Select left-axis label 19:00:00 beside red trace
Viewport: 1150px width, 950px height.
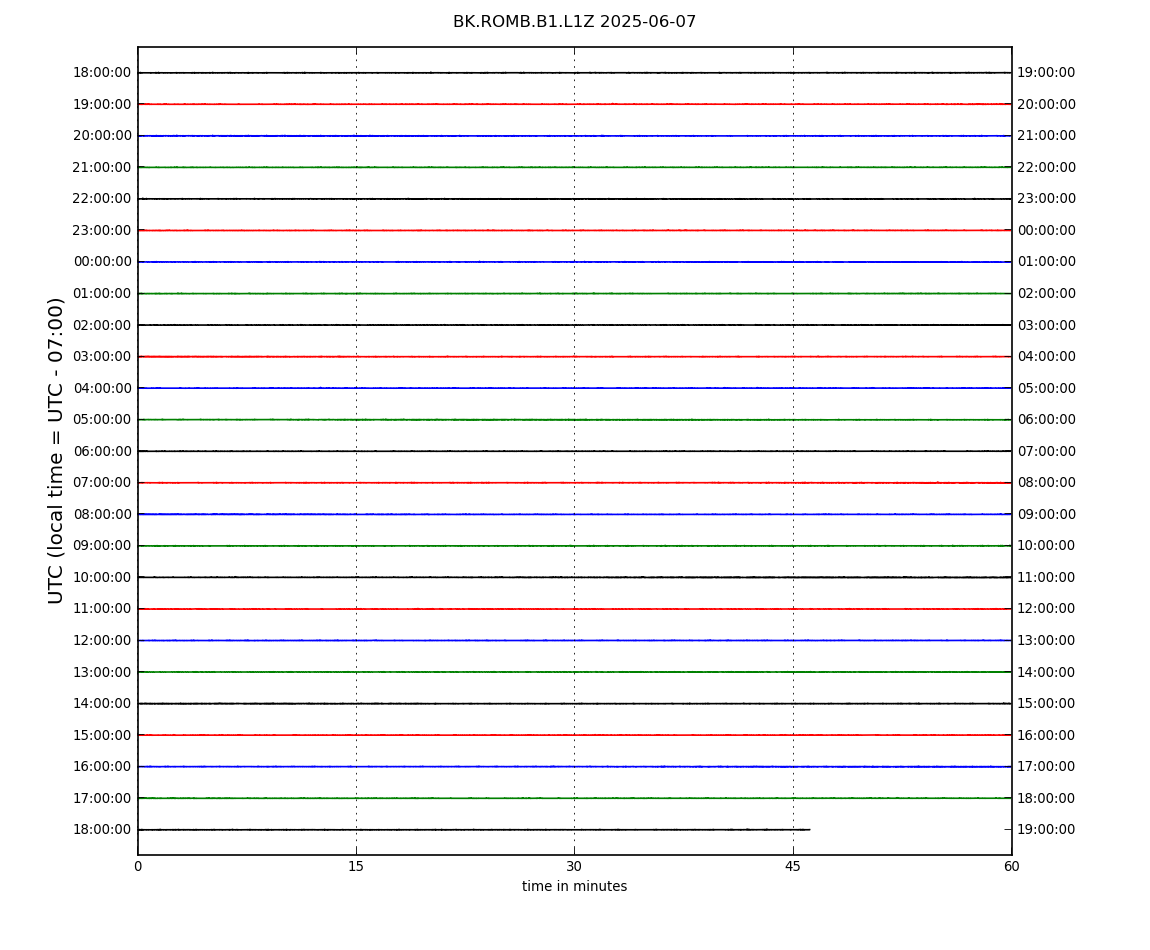point(102,104)
